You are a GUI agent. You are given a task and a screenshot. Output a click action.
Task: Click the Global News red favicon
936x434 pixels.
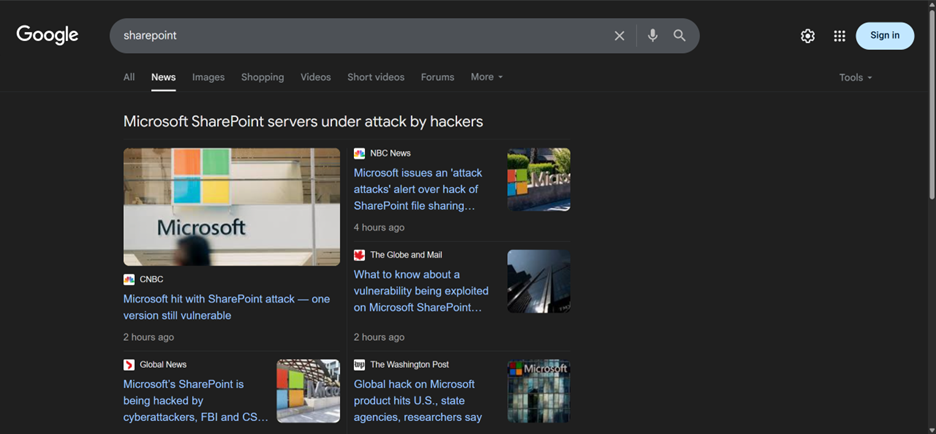click(x=129, y=365)
